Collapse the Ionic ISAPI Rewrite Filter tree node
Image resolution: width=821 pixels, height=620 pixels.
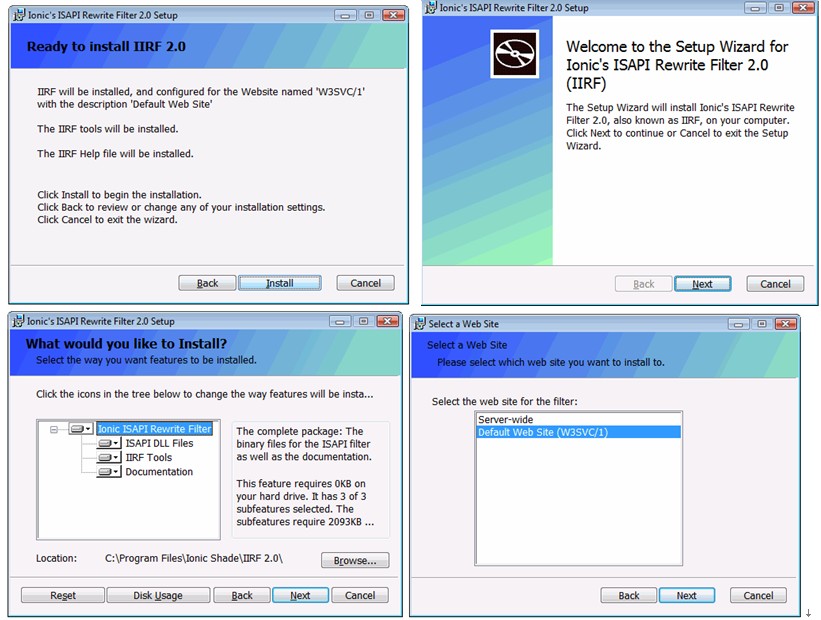(53, 429)
